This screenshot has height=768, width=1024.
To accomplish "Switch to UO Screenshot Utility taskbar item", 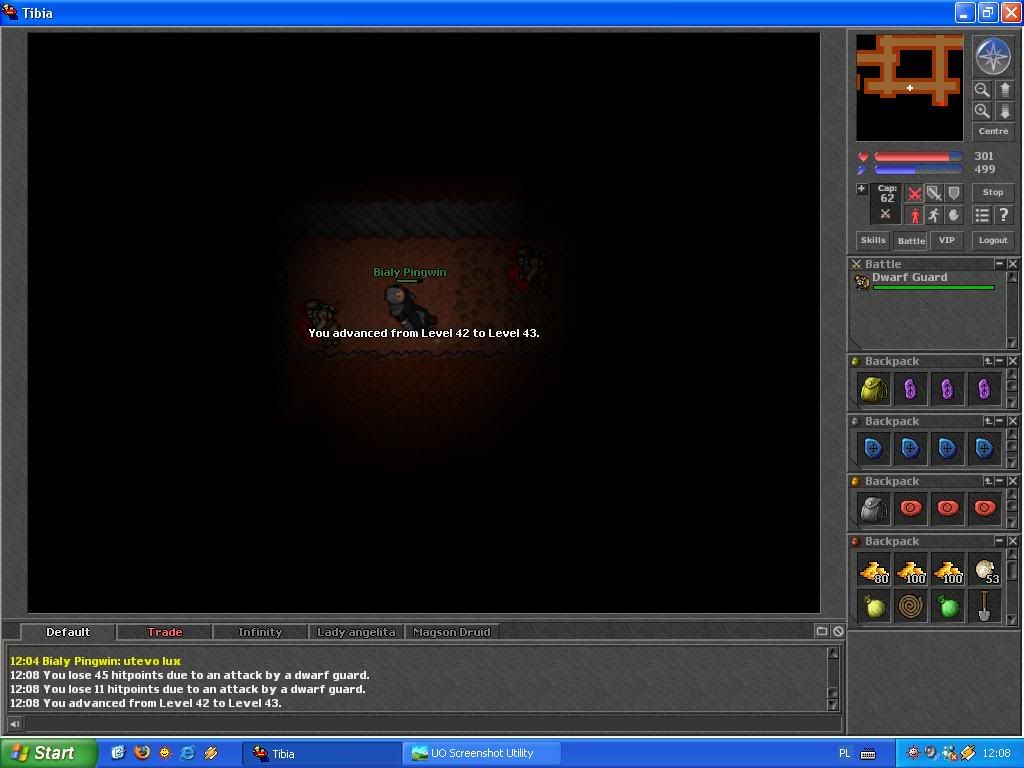I will (481, 753).
